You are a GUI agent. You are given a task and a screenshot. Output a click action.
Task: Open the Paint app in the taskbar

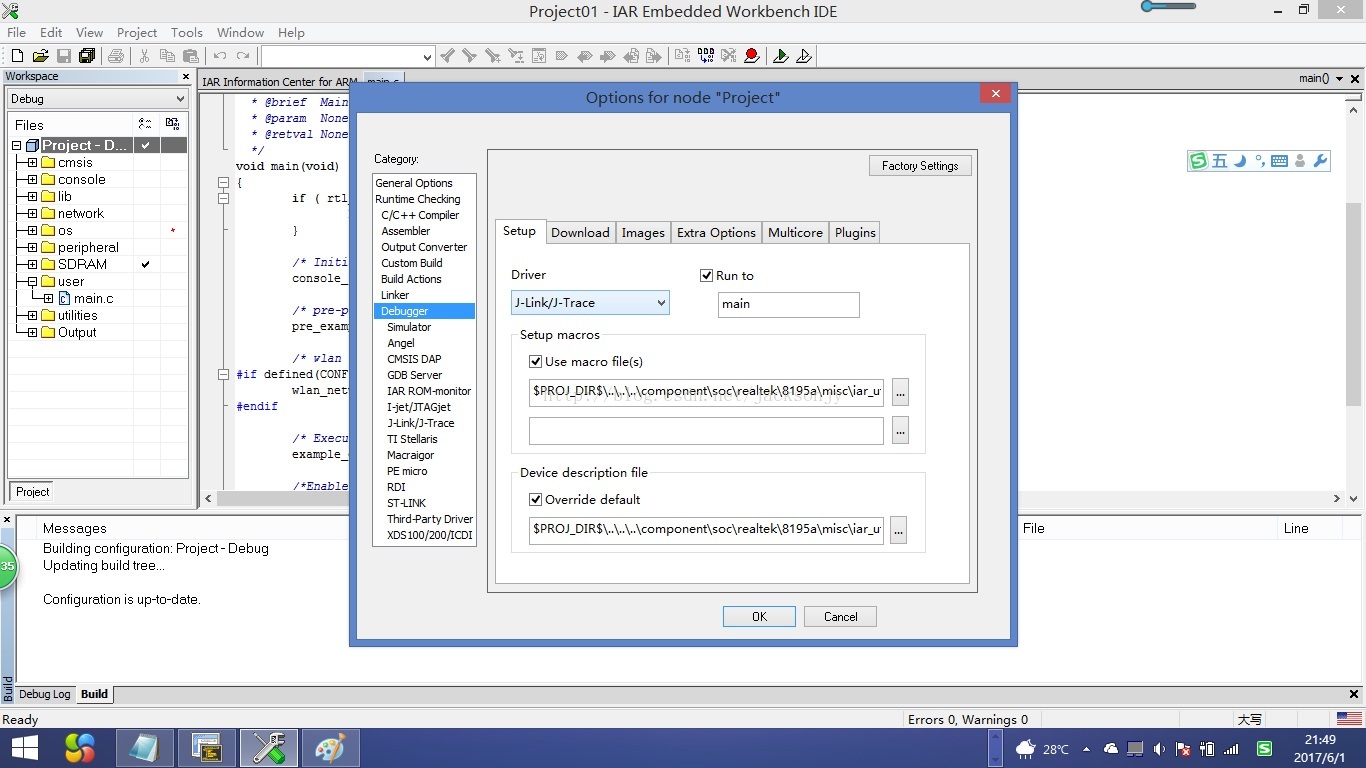click(330, 748)
